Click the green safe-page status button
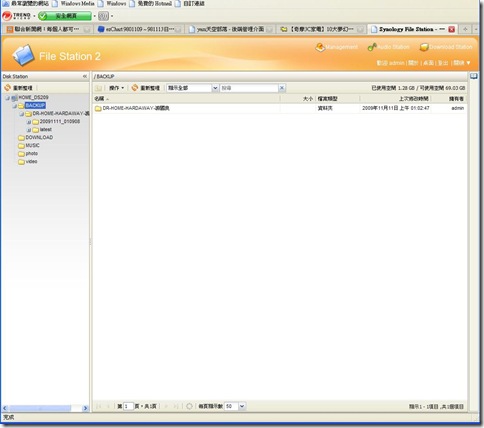Image resolution: width=484 pixels, height=428 pixels. [x=65, y=16]
